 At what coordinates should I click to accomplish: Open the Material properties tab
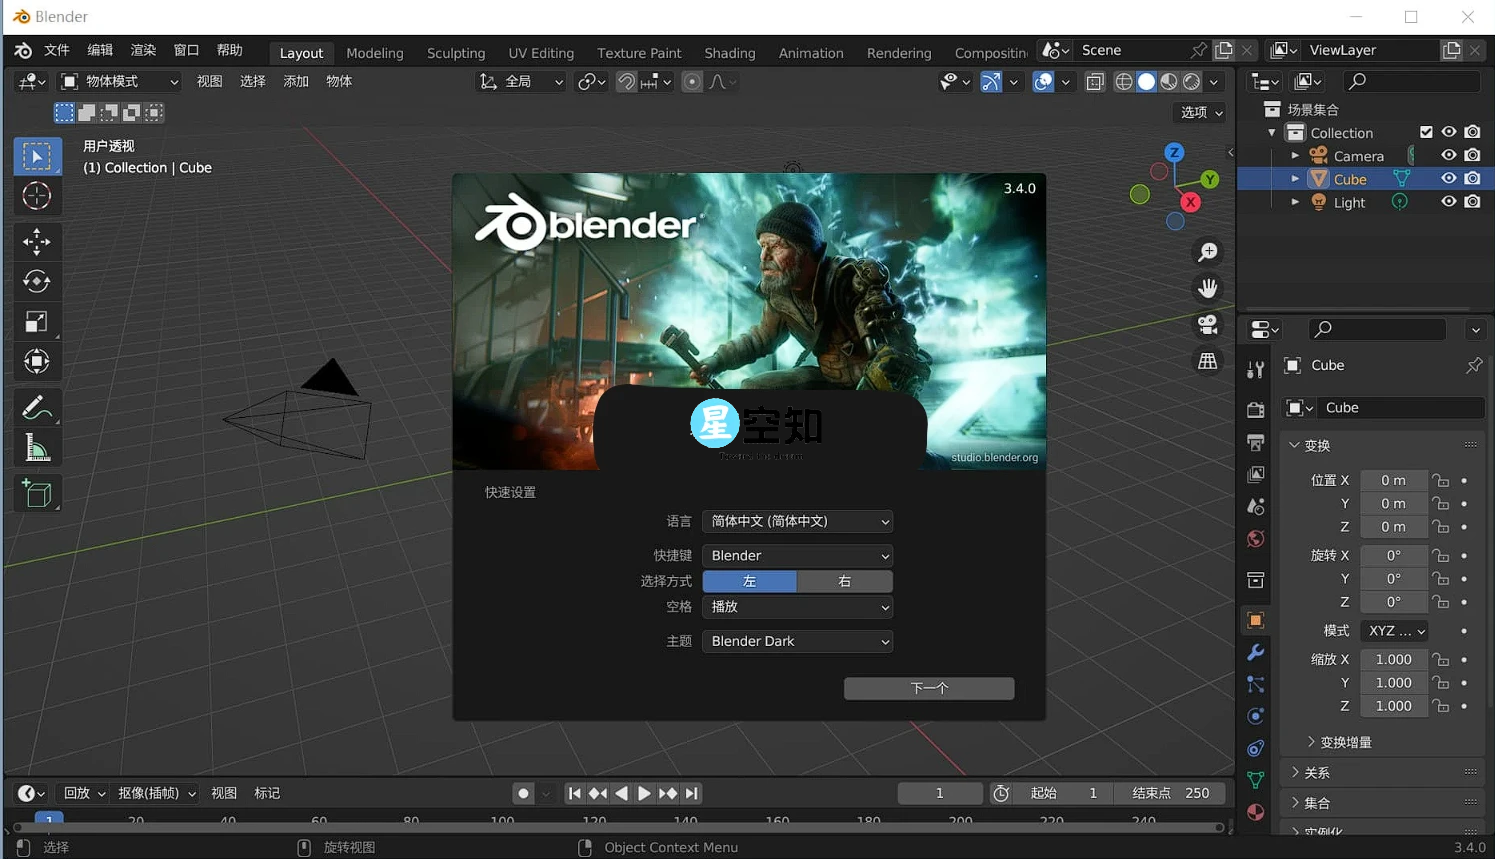1256,812
